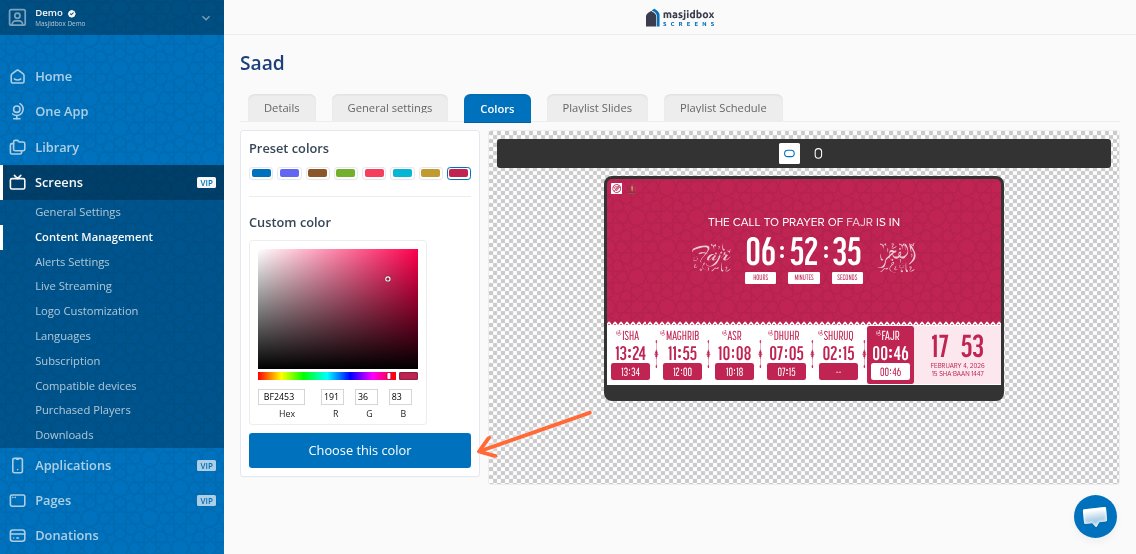Click the Isha prayer time card in preview
Viewport: 1136px width, 554px height.
pos(630,354)
